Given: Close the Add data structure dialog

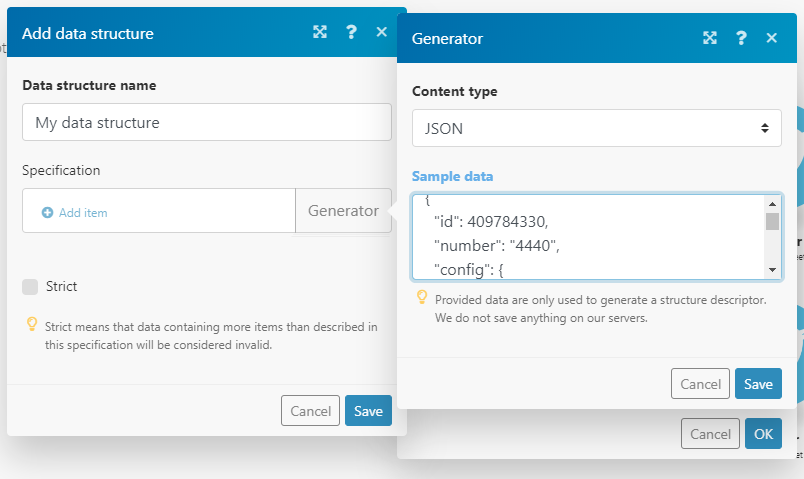Looking at the screenshot, I should tap(381, 32).
